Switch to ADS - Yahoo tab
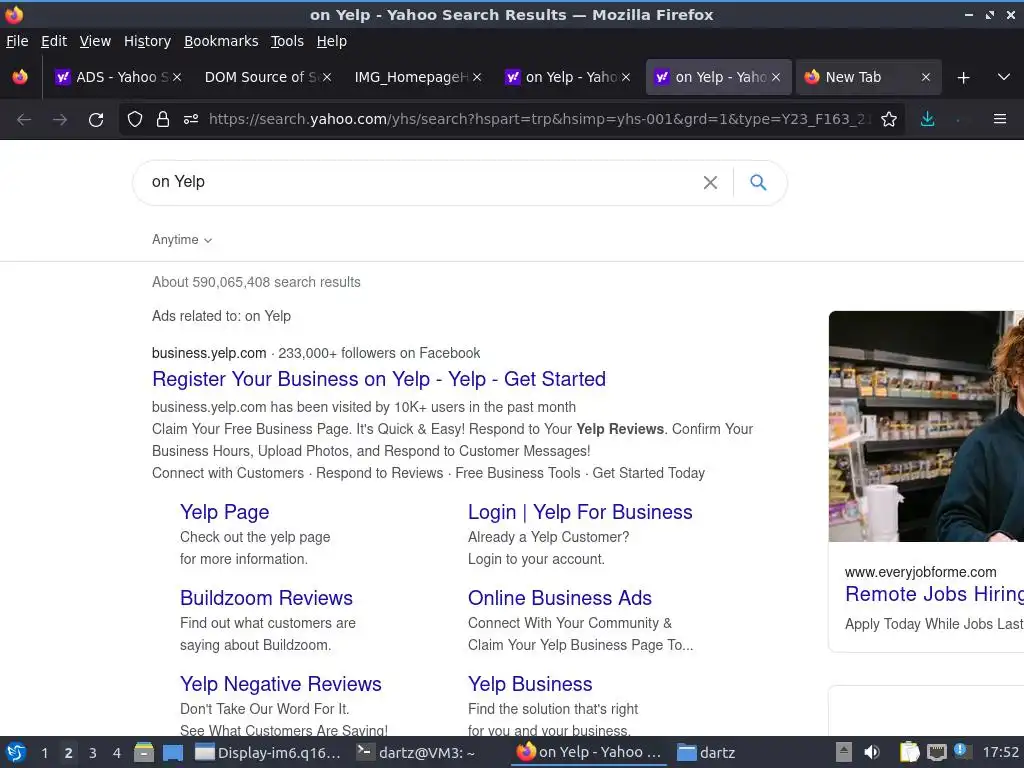 [x=118, y=77]
